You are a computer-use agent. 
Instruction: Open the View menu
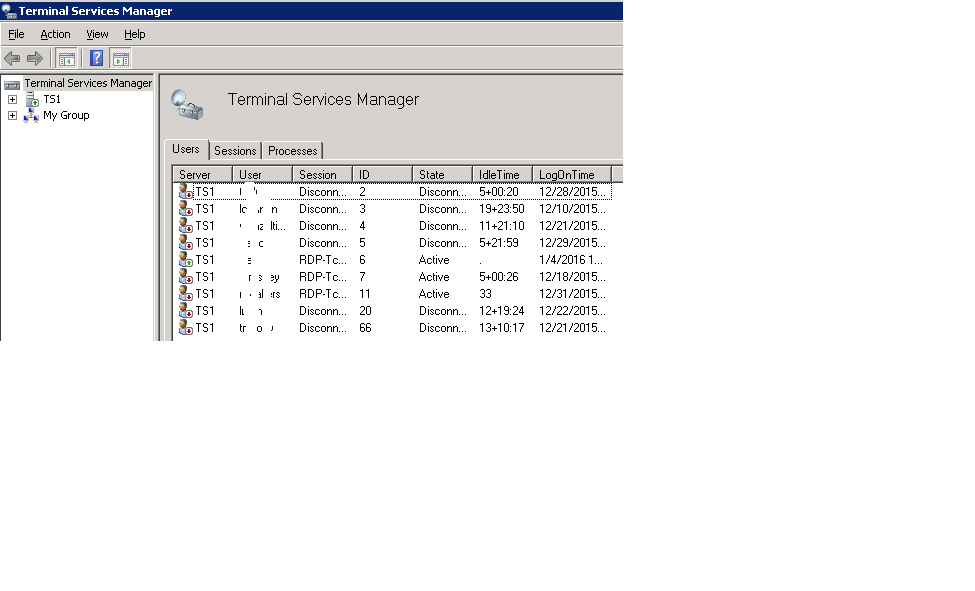(x=97, y=33)
